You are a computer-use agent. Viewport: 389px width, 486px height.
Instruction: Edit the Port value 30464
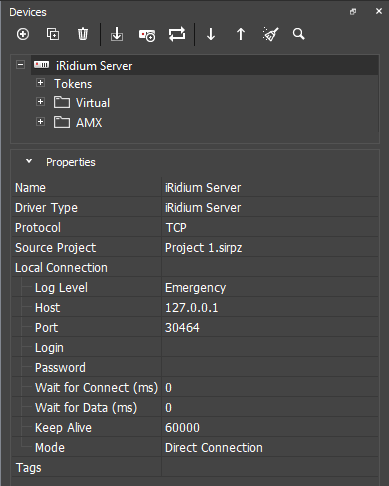(x=270, y=327)
